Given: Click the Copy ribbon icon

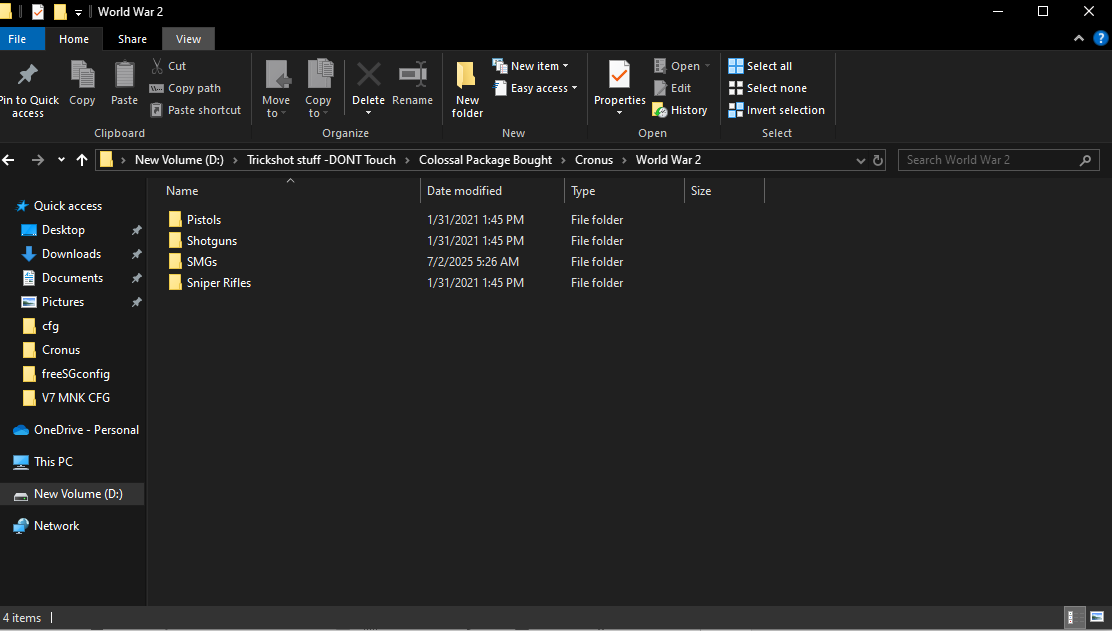Looking at the screenshot, I should click(82, 74).
